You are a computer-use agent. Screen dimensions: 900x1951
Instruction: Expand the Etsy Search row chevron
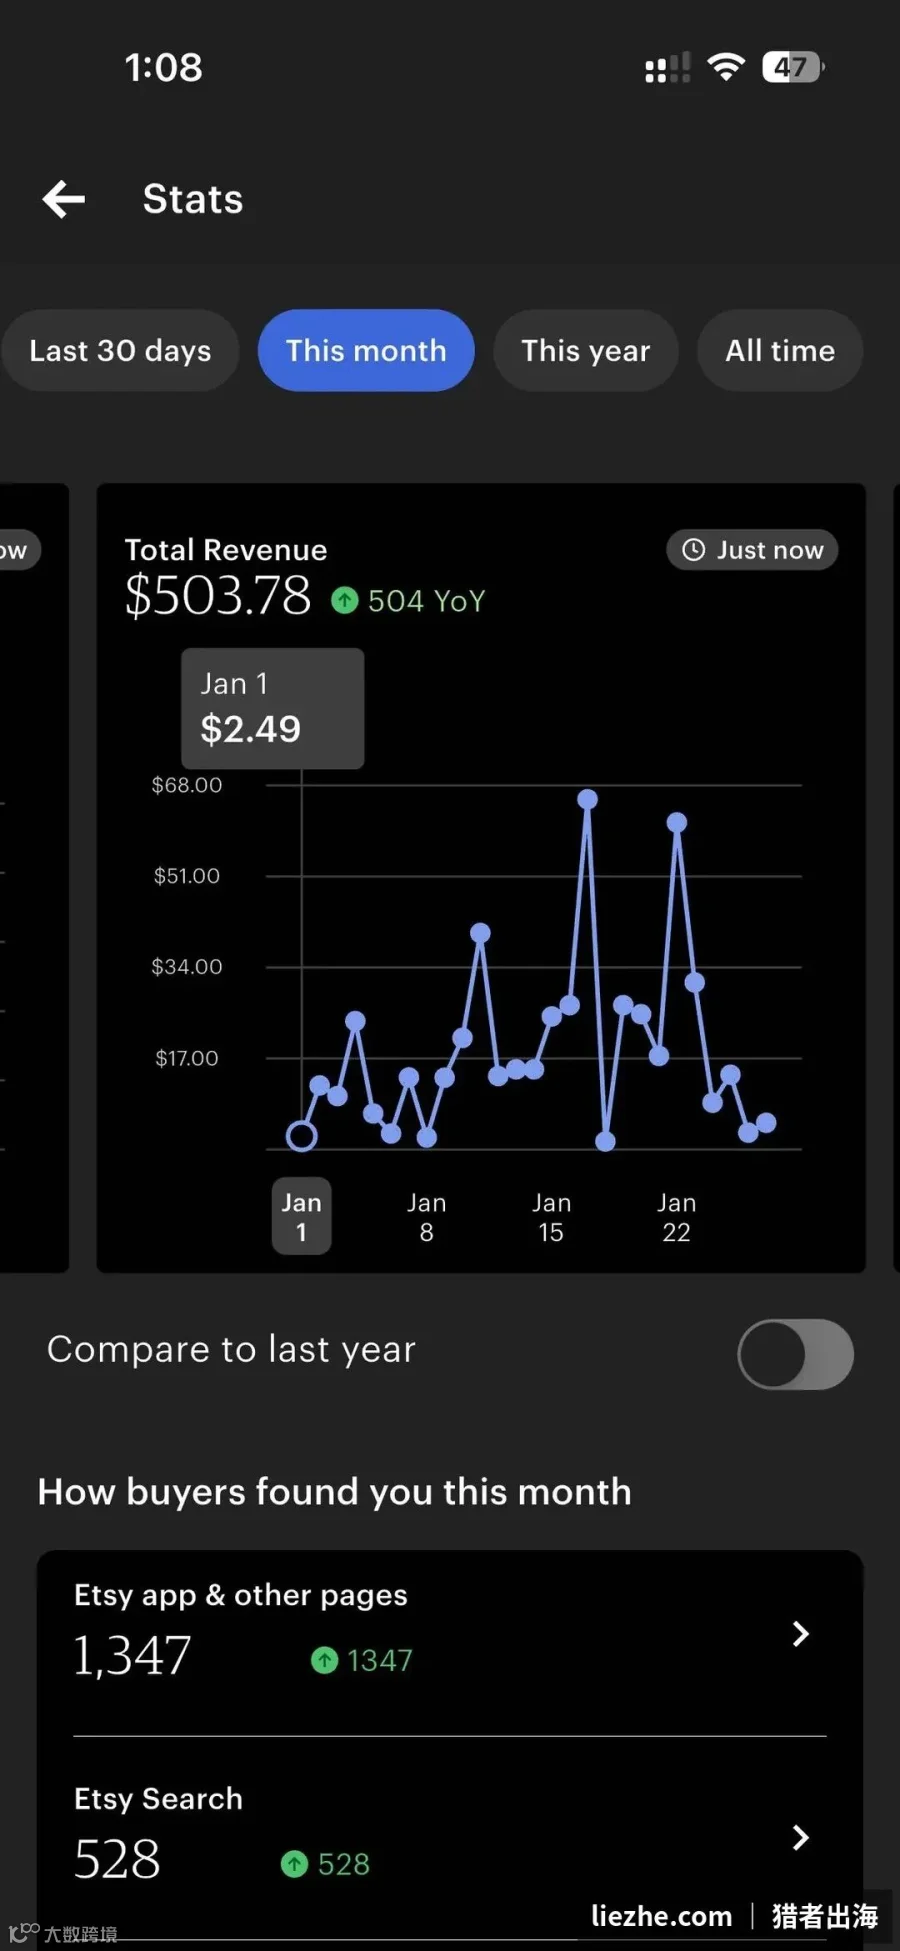pyautogui.click(x=800, y=1837)
